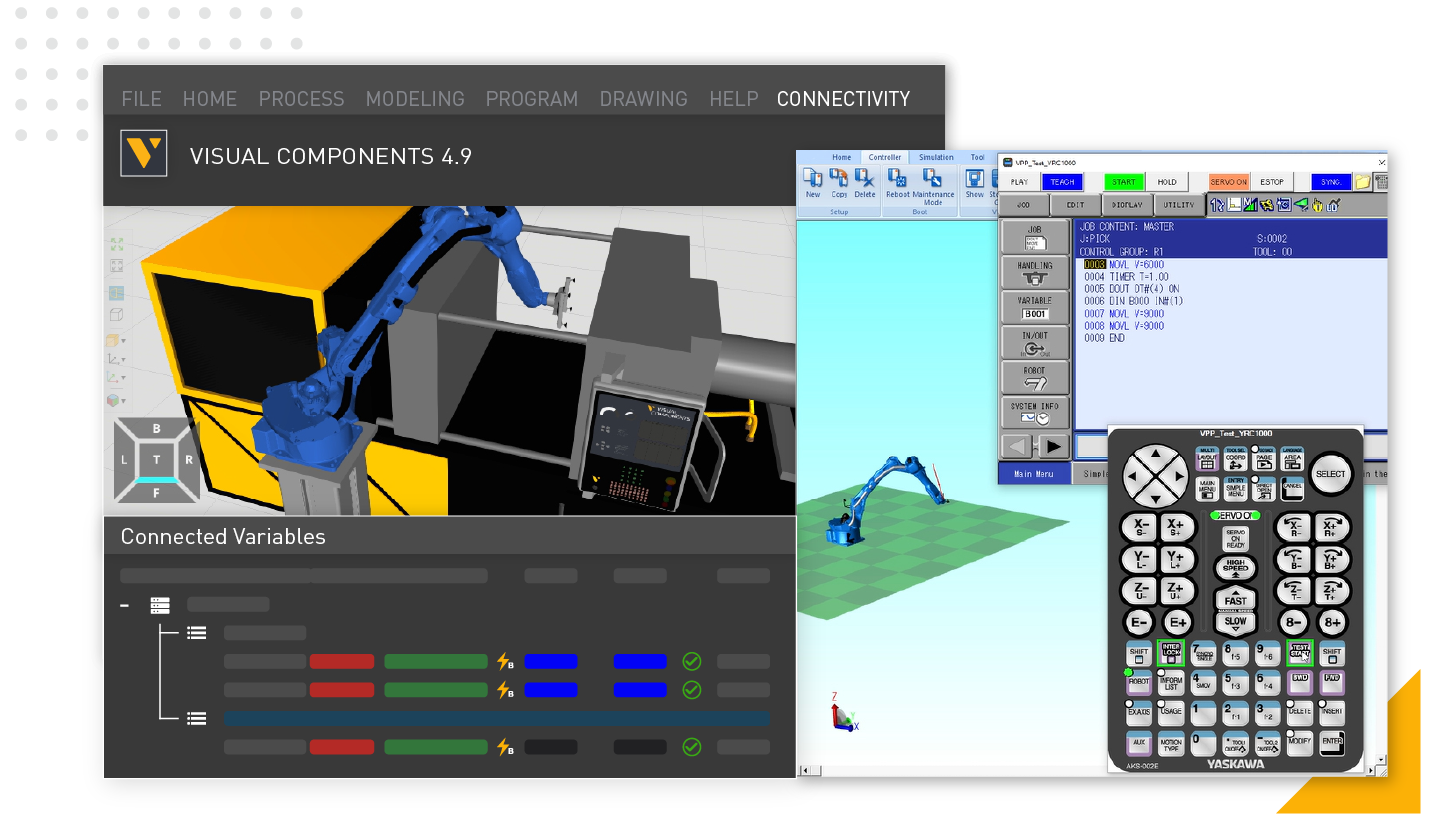
Task: Toggle the green checkmark on first variable row
Action: click(691, 661)
